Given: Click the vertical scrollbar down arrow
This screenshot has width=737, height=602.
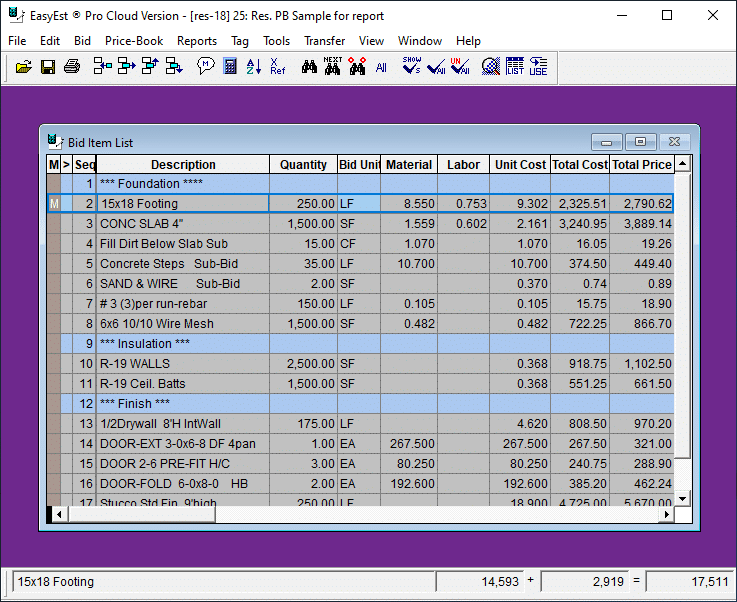Looking at the screenshot, I should pos(683,498).
